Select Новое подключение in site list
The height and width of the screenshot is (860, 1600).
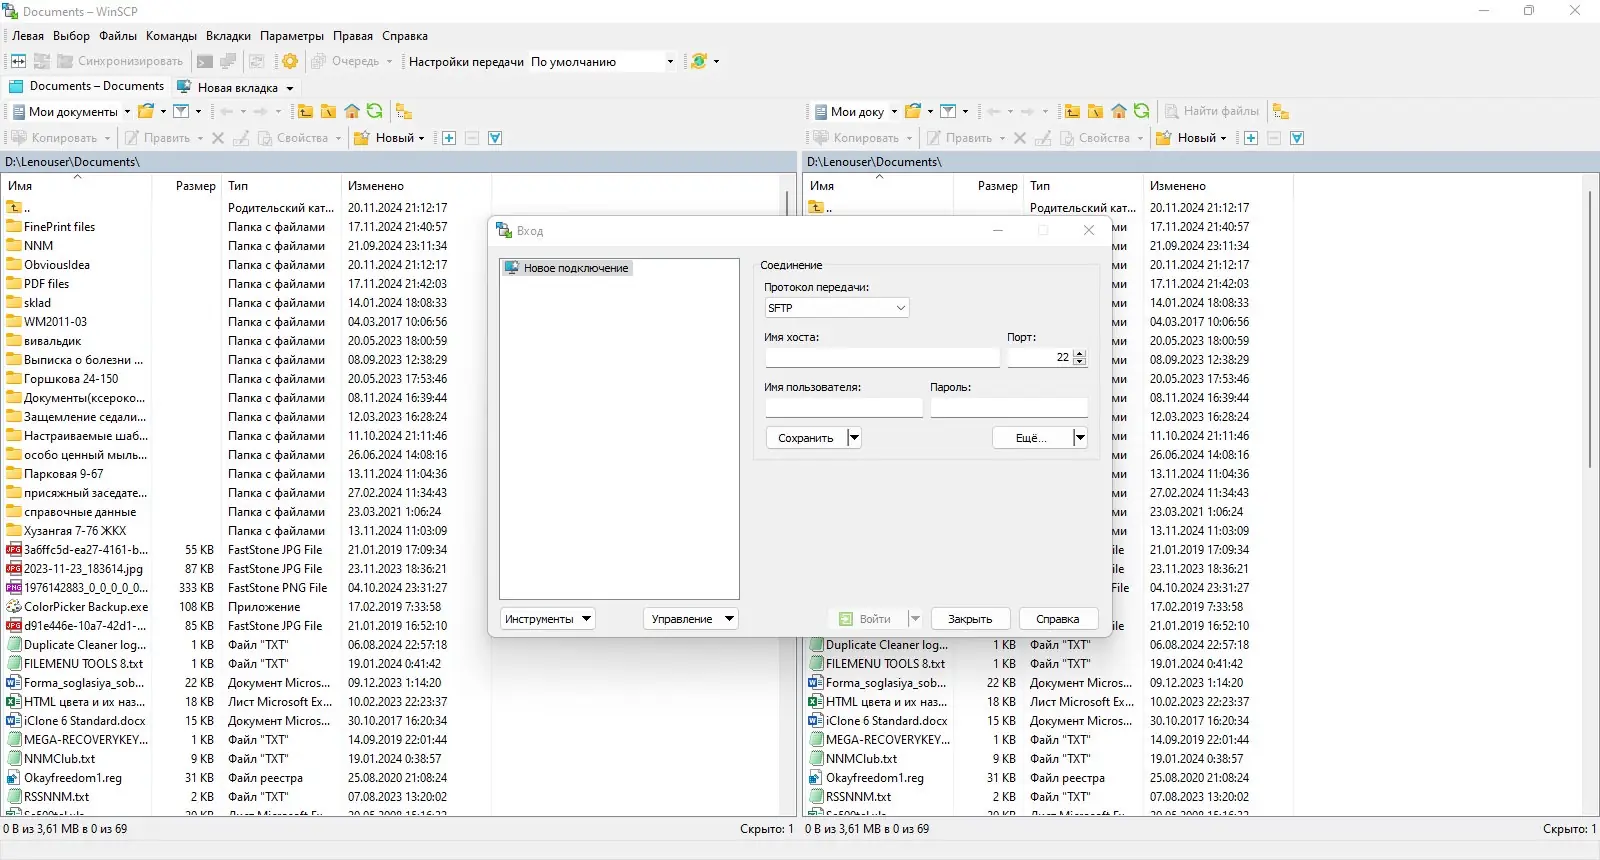[567, 268]
